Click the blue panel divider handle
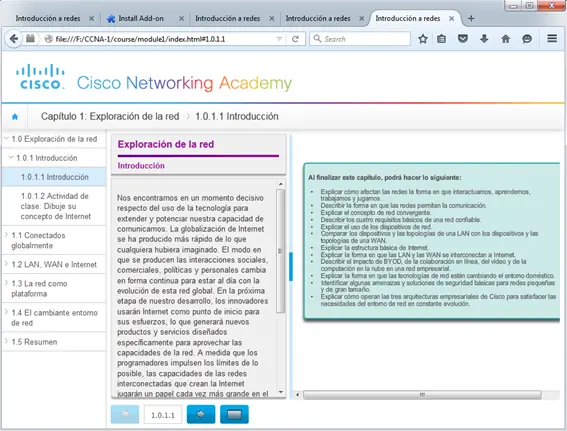 [x=291, y=267]
